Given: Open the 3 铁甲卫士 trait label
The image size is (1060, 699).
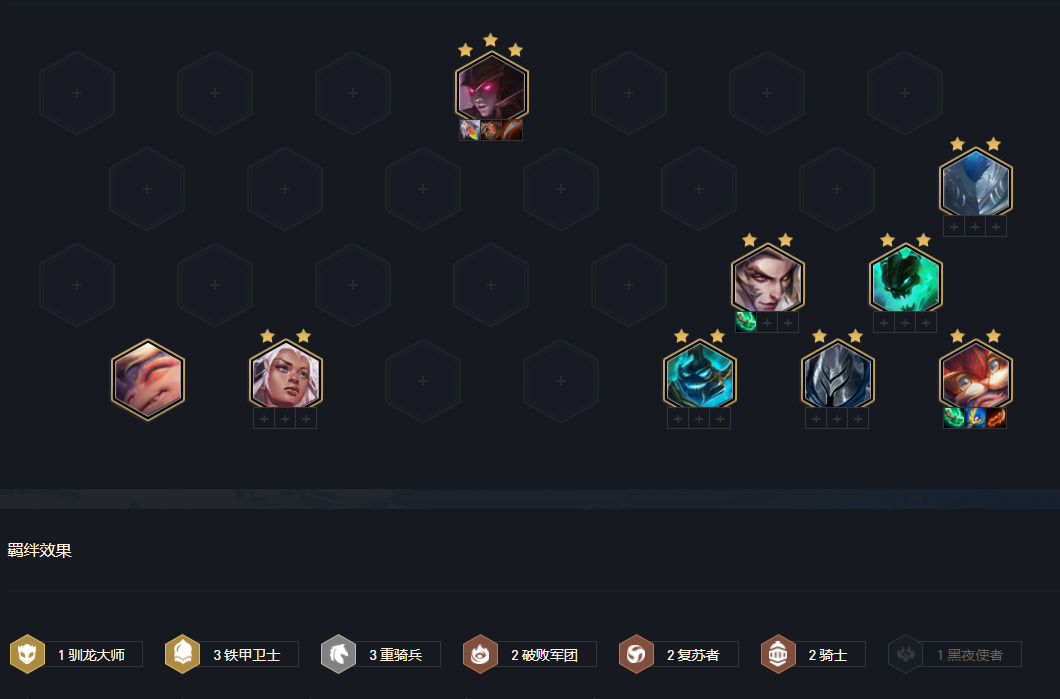Looking at the screenshot, I should pos(247,654).
